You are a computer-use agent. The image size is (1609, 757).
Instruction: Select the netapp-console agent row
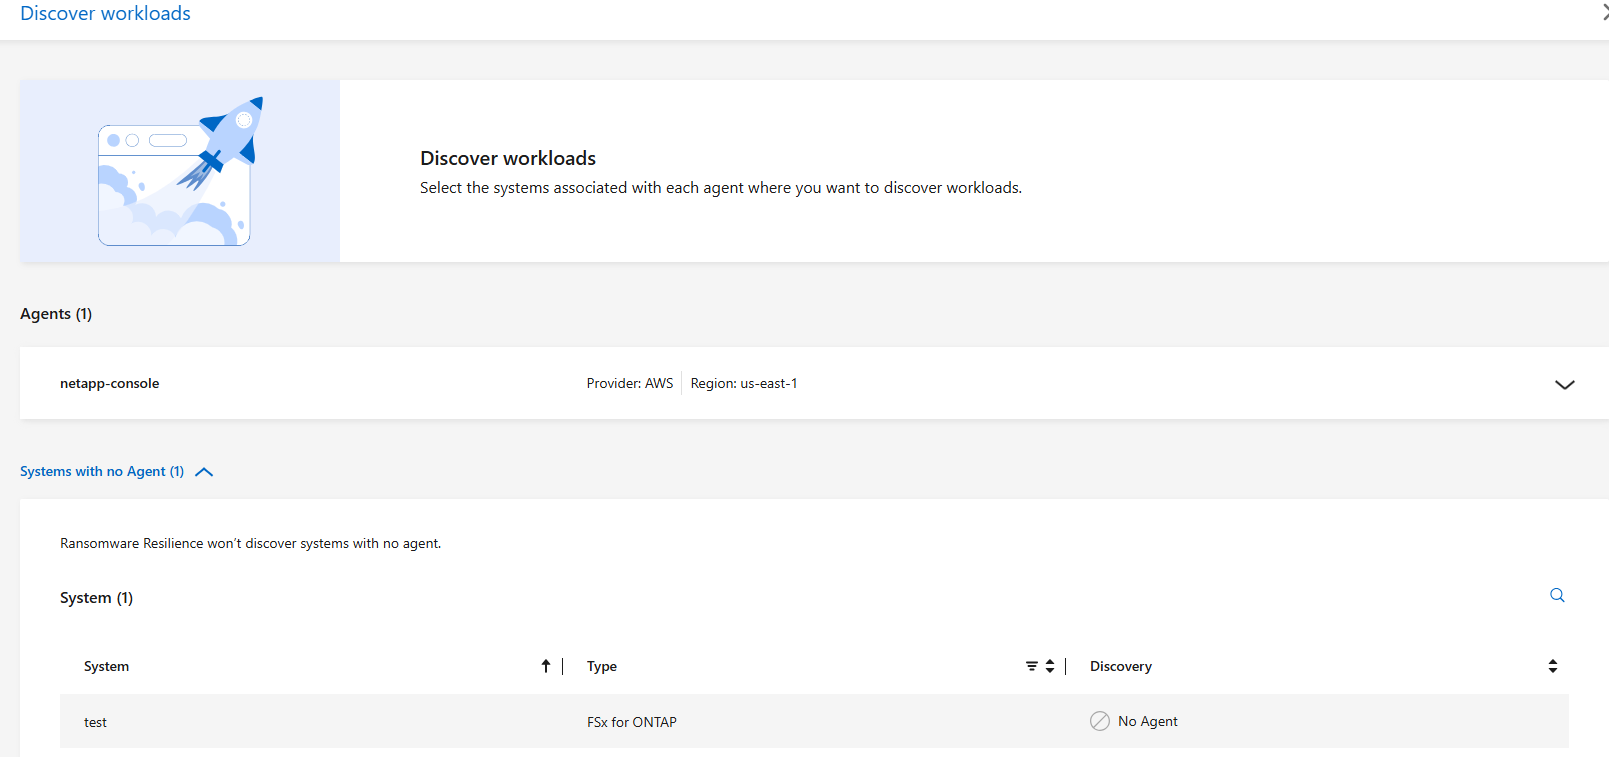click(814, 383)
